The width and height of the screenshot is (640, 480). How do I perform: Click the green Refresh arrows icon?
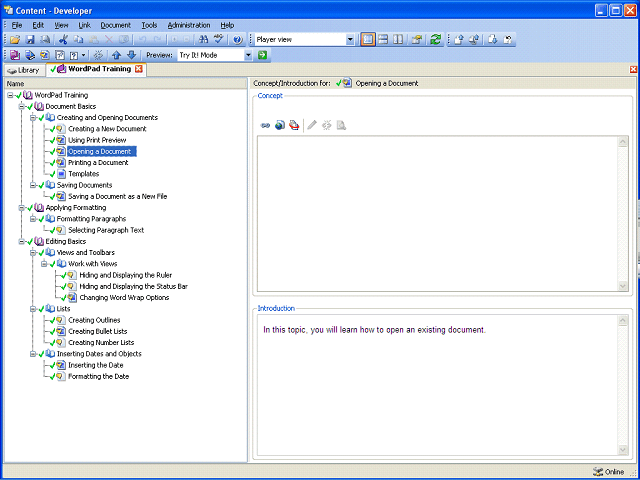436,40
